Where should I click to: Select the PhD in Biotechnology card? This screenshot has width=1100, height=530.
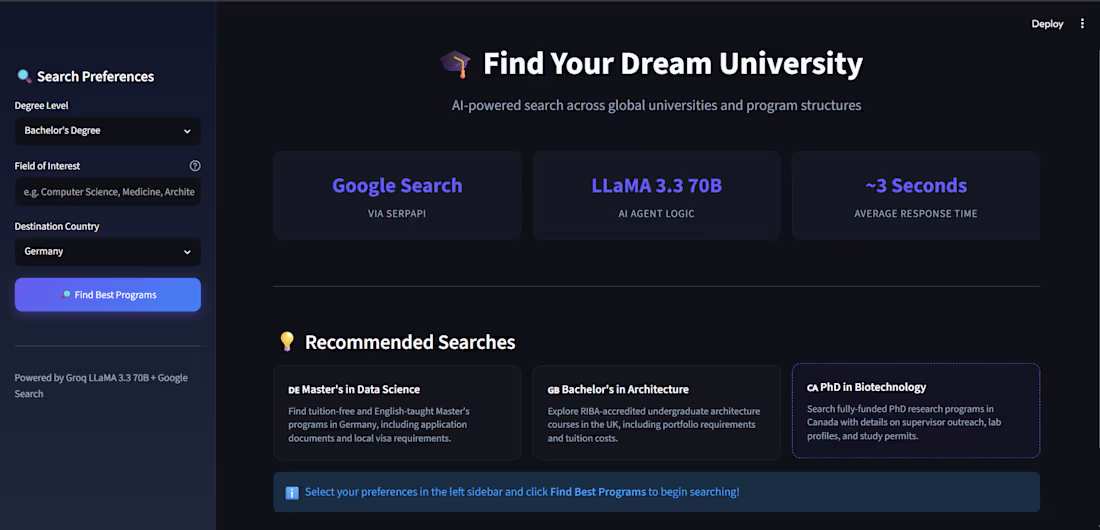[x=916, y=411]
